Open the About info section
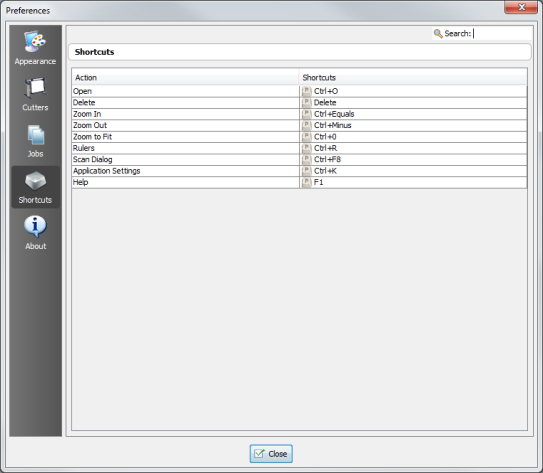 coord(35,233)
